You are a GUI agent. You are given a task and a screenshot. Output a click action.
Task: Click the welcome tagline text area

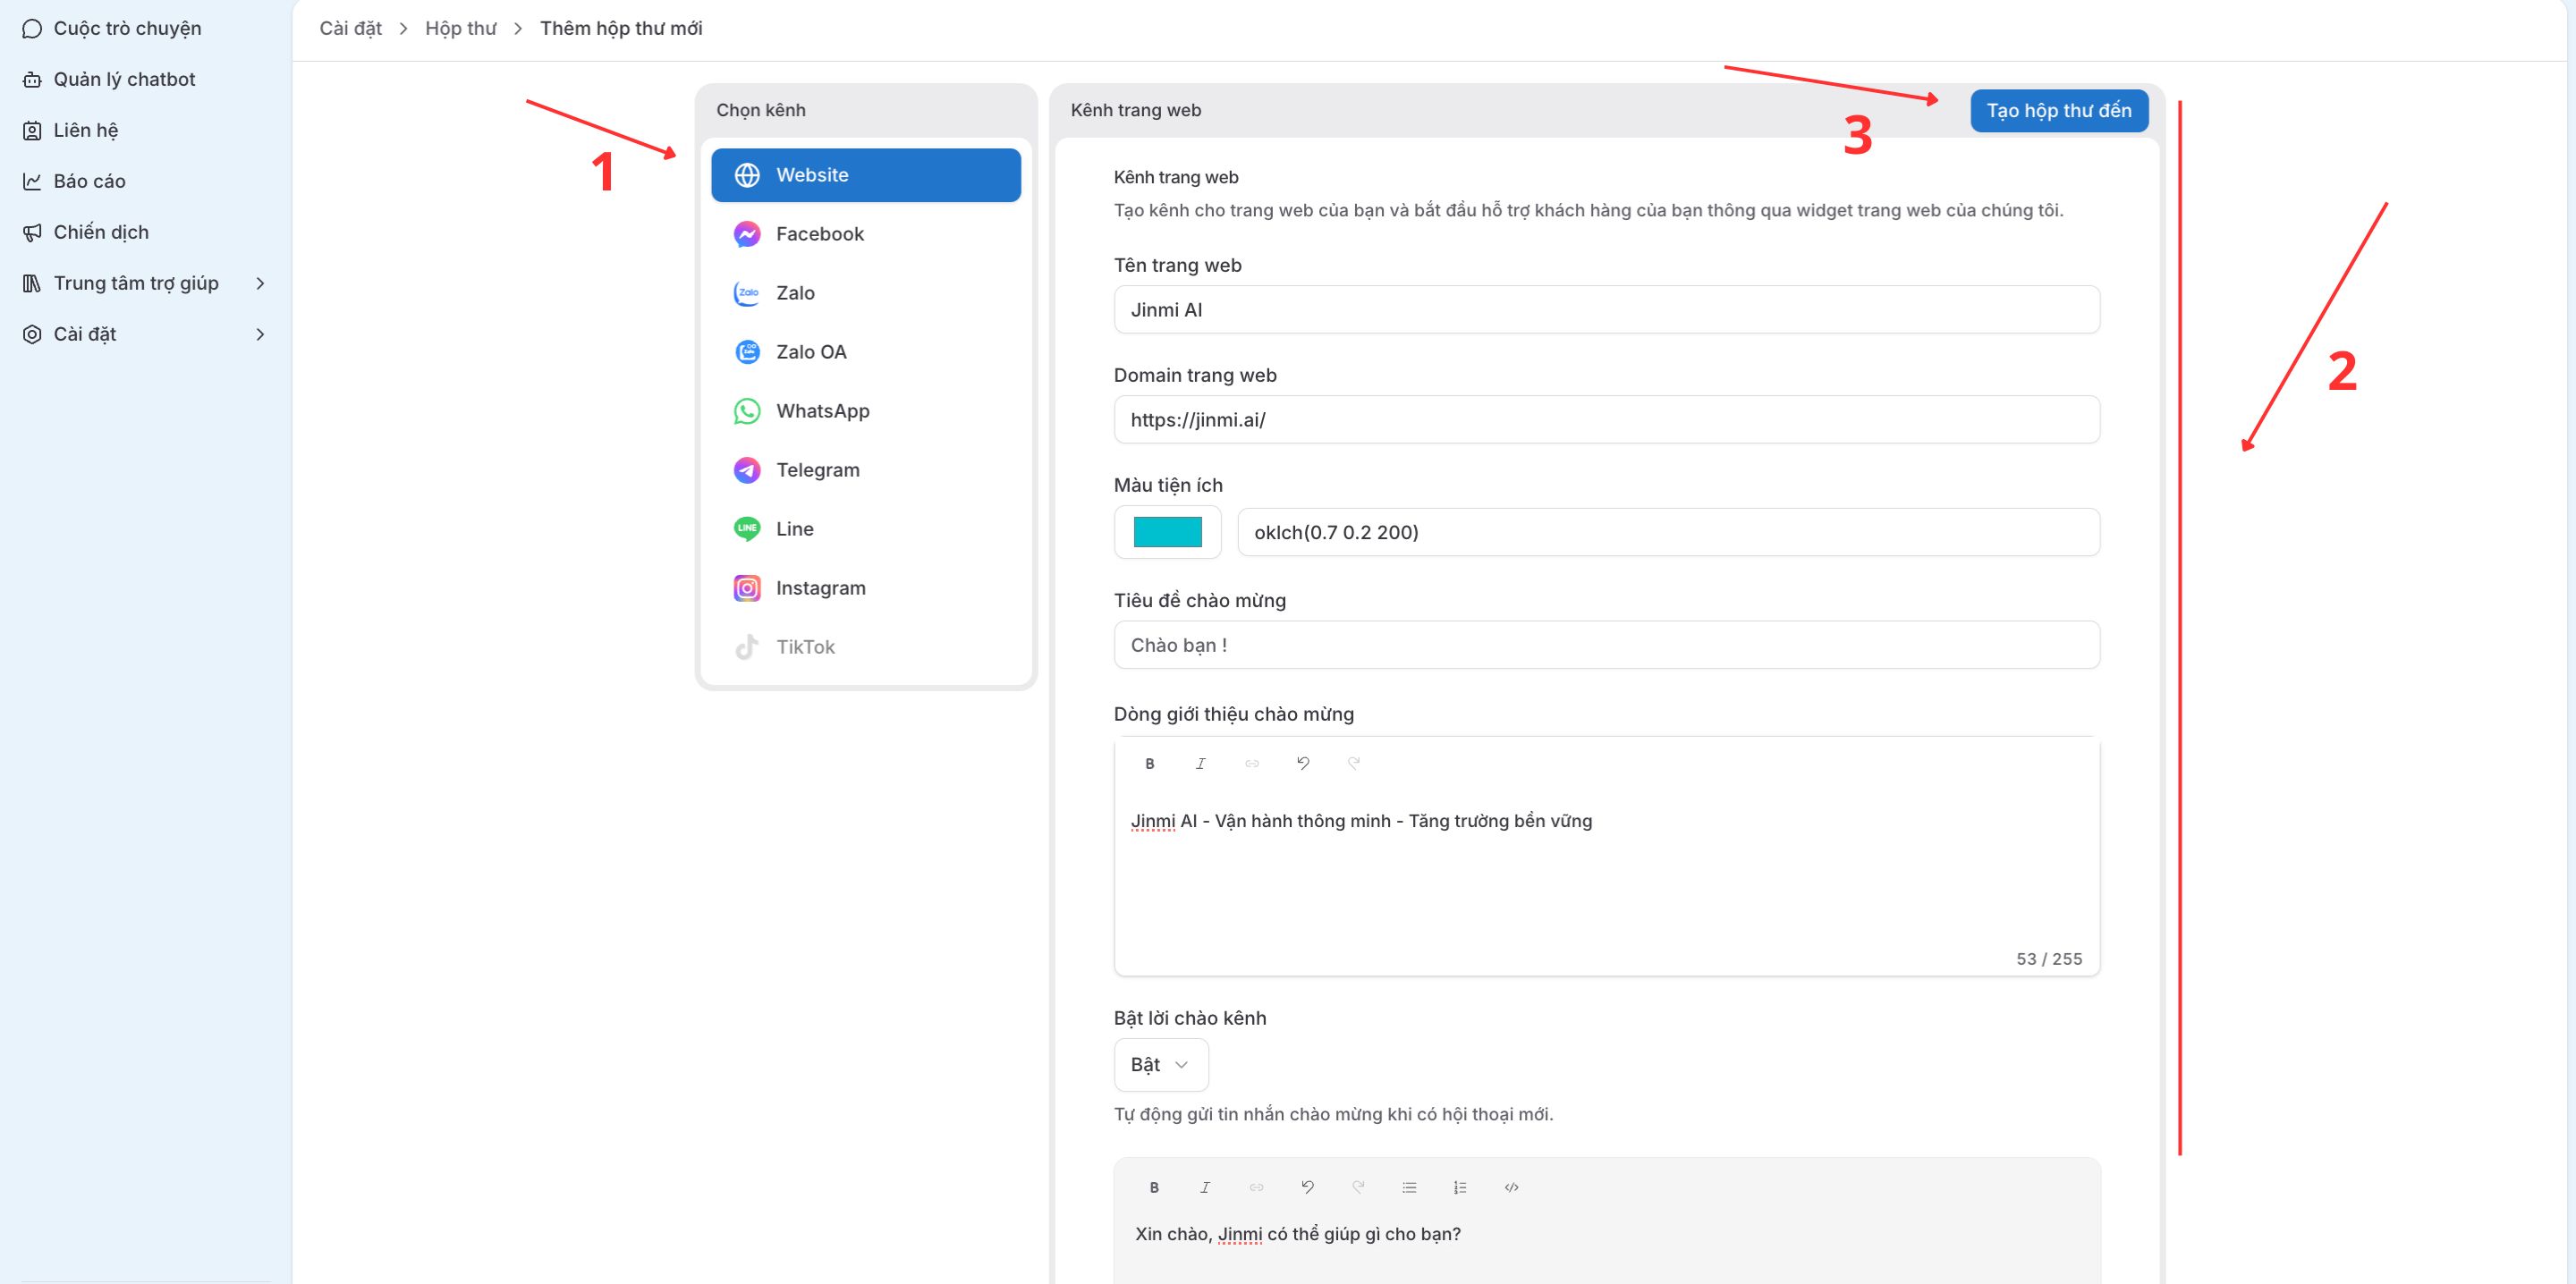(1606, 870)
